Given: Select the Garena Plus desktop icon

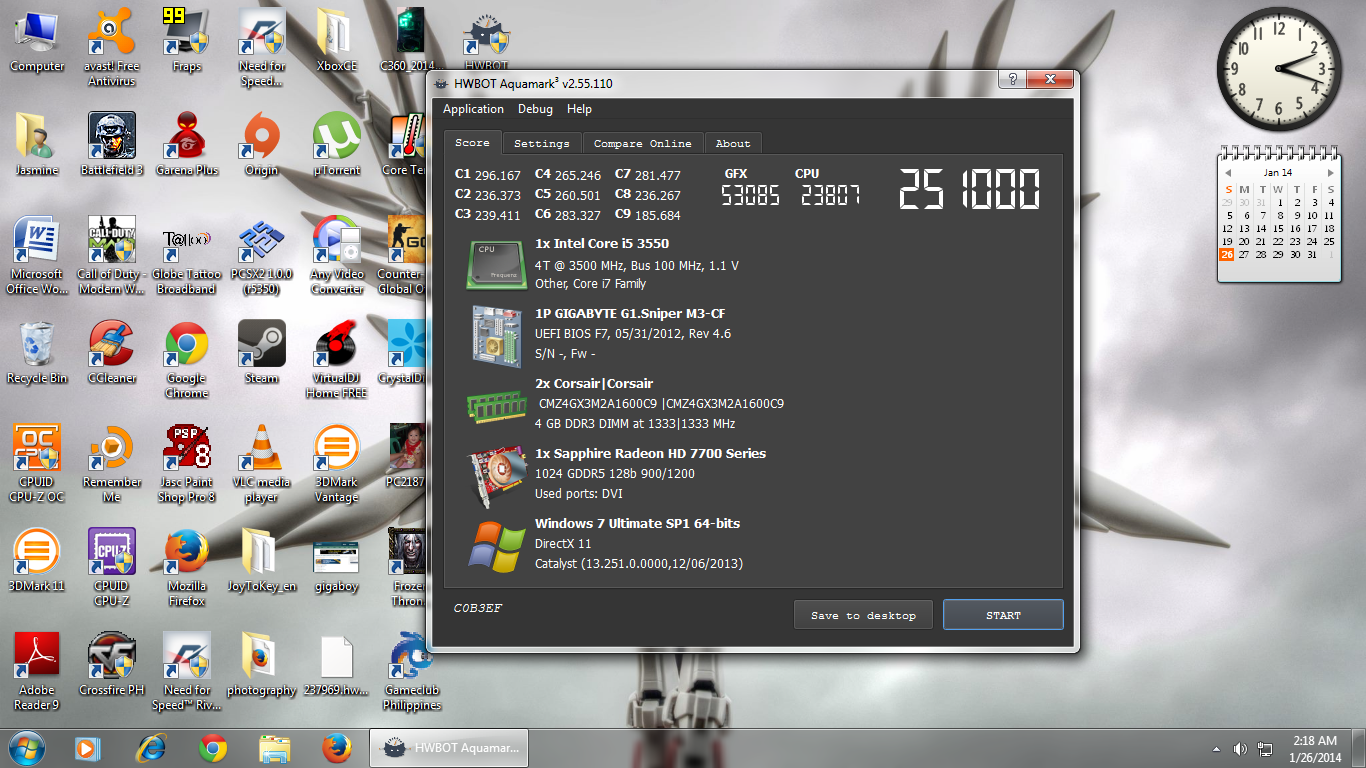Looking at the screenshot, I should [186, 145].
